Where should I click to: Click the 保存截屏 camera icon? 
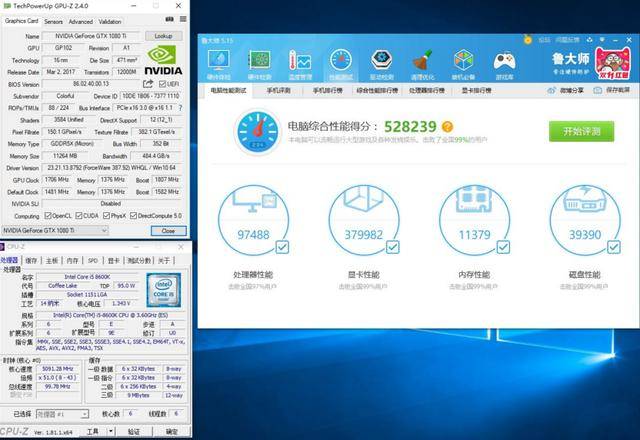point(598,90)
